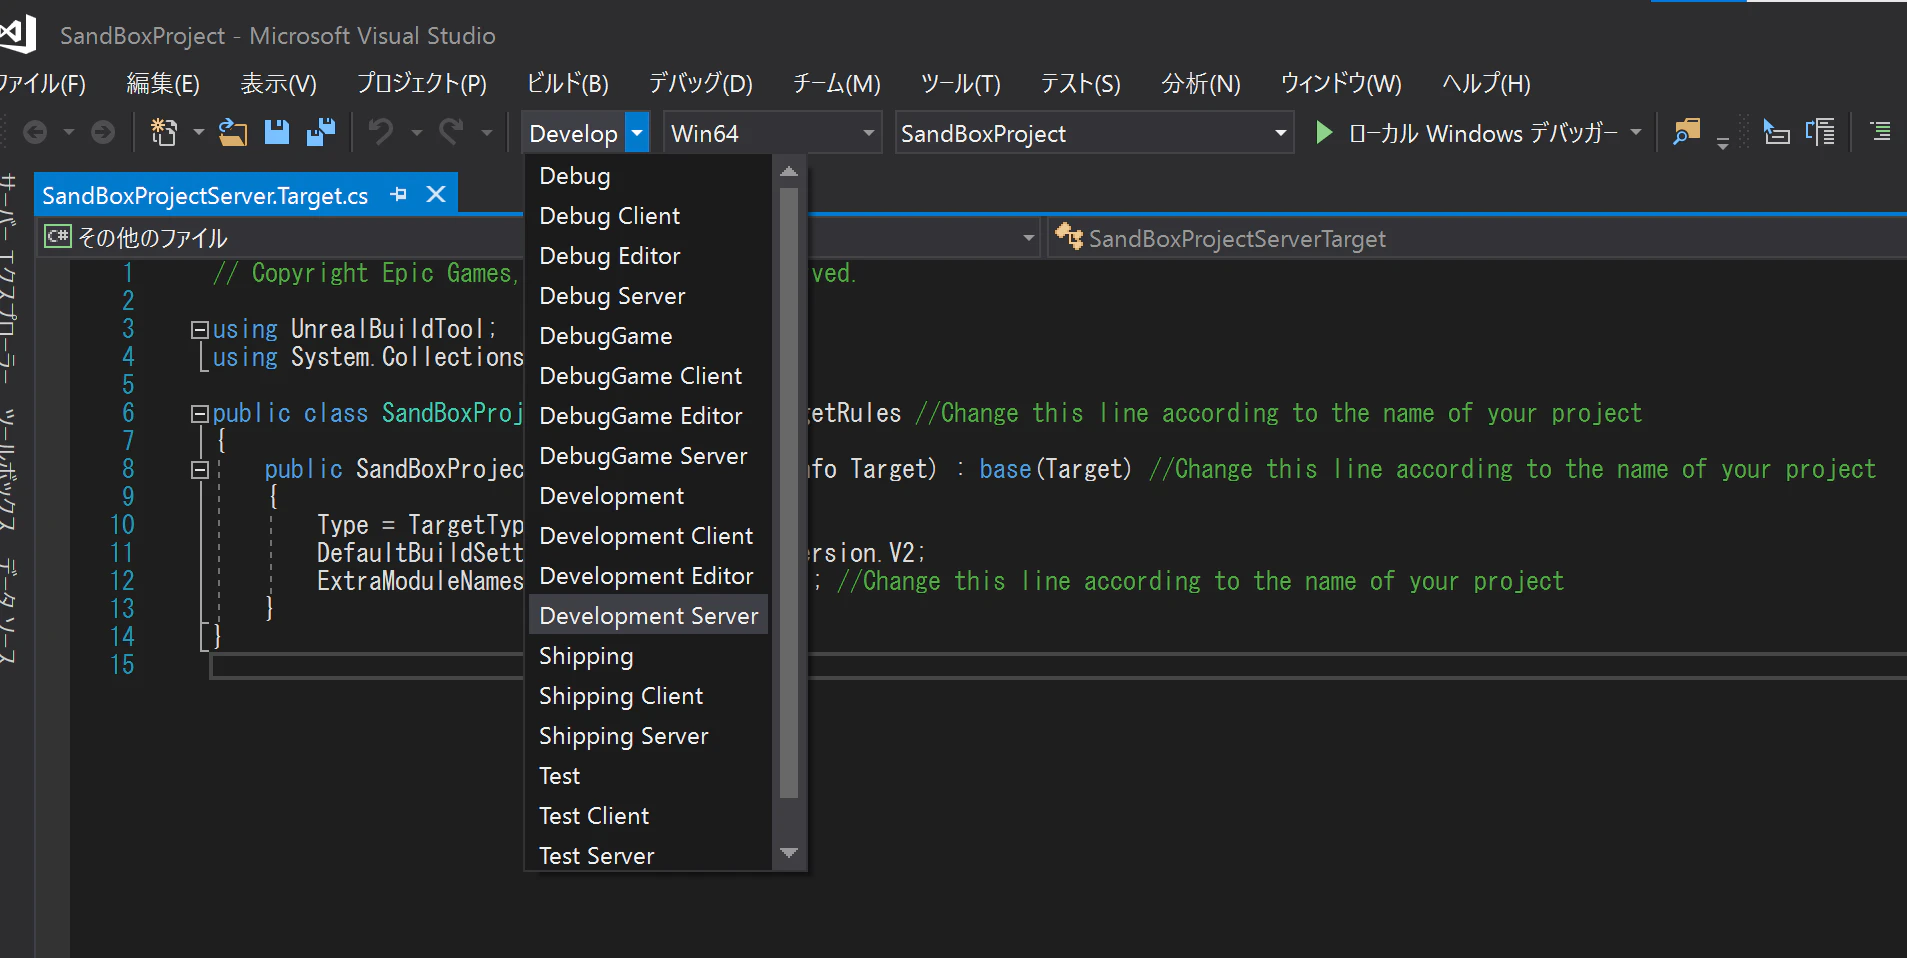Click the green Start Debugging play icon
Image resolution: width=1907 pixels, height=958 pixels.
point(1324,132)
